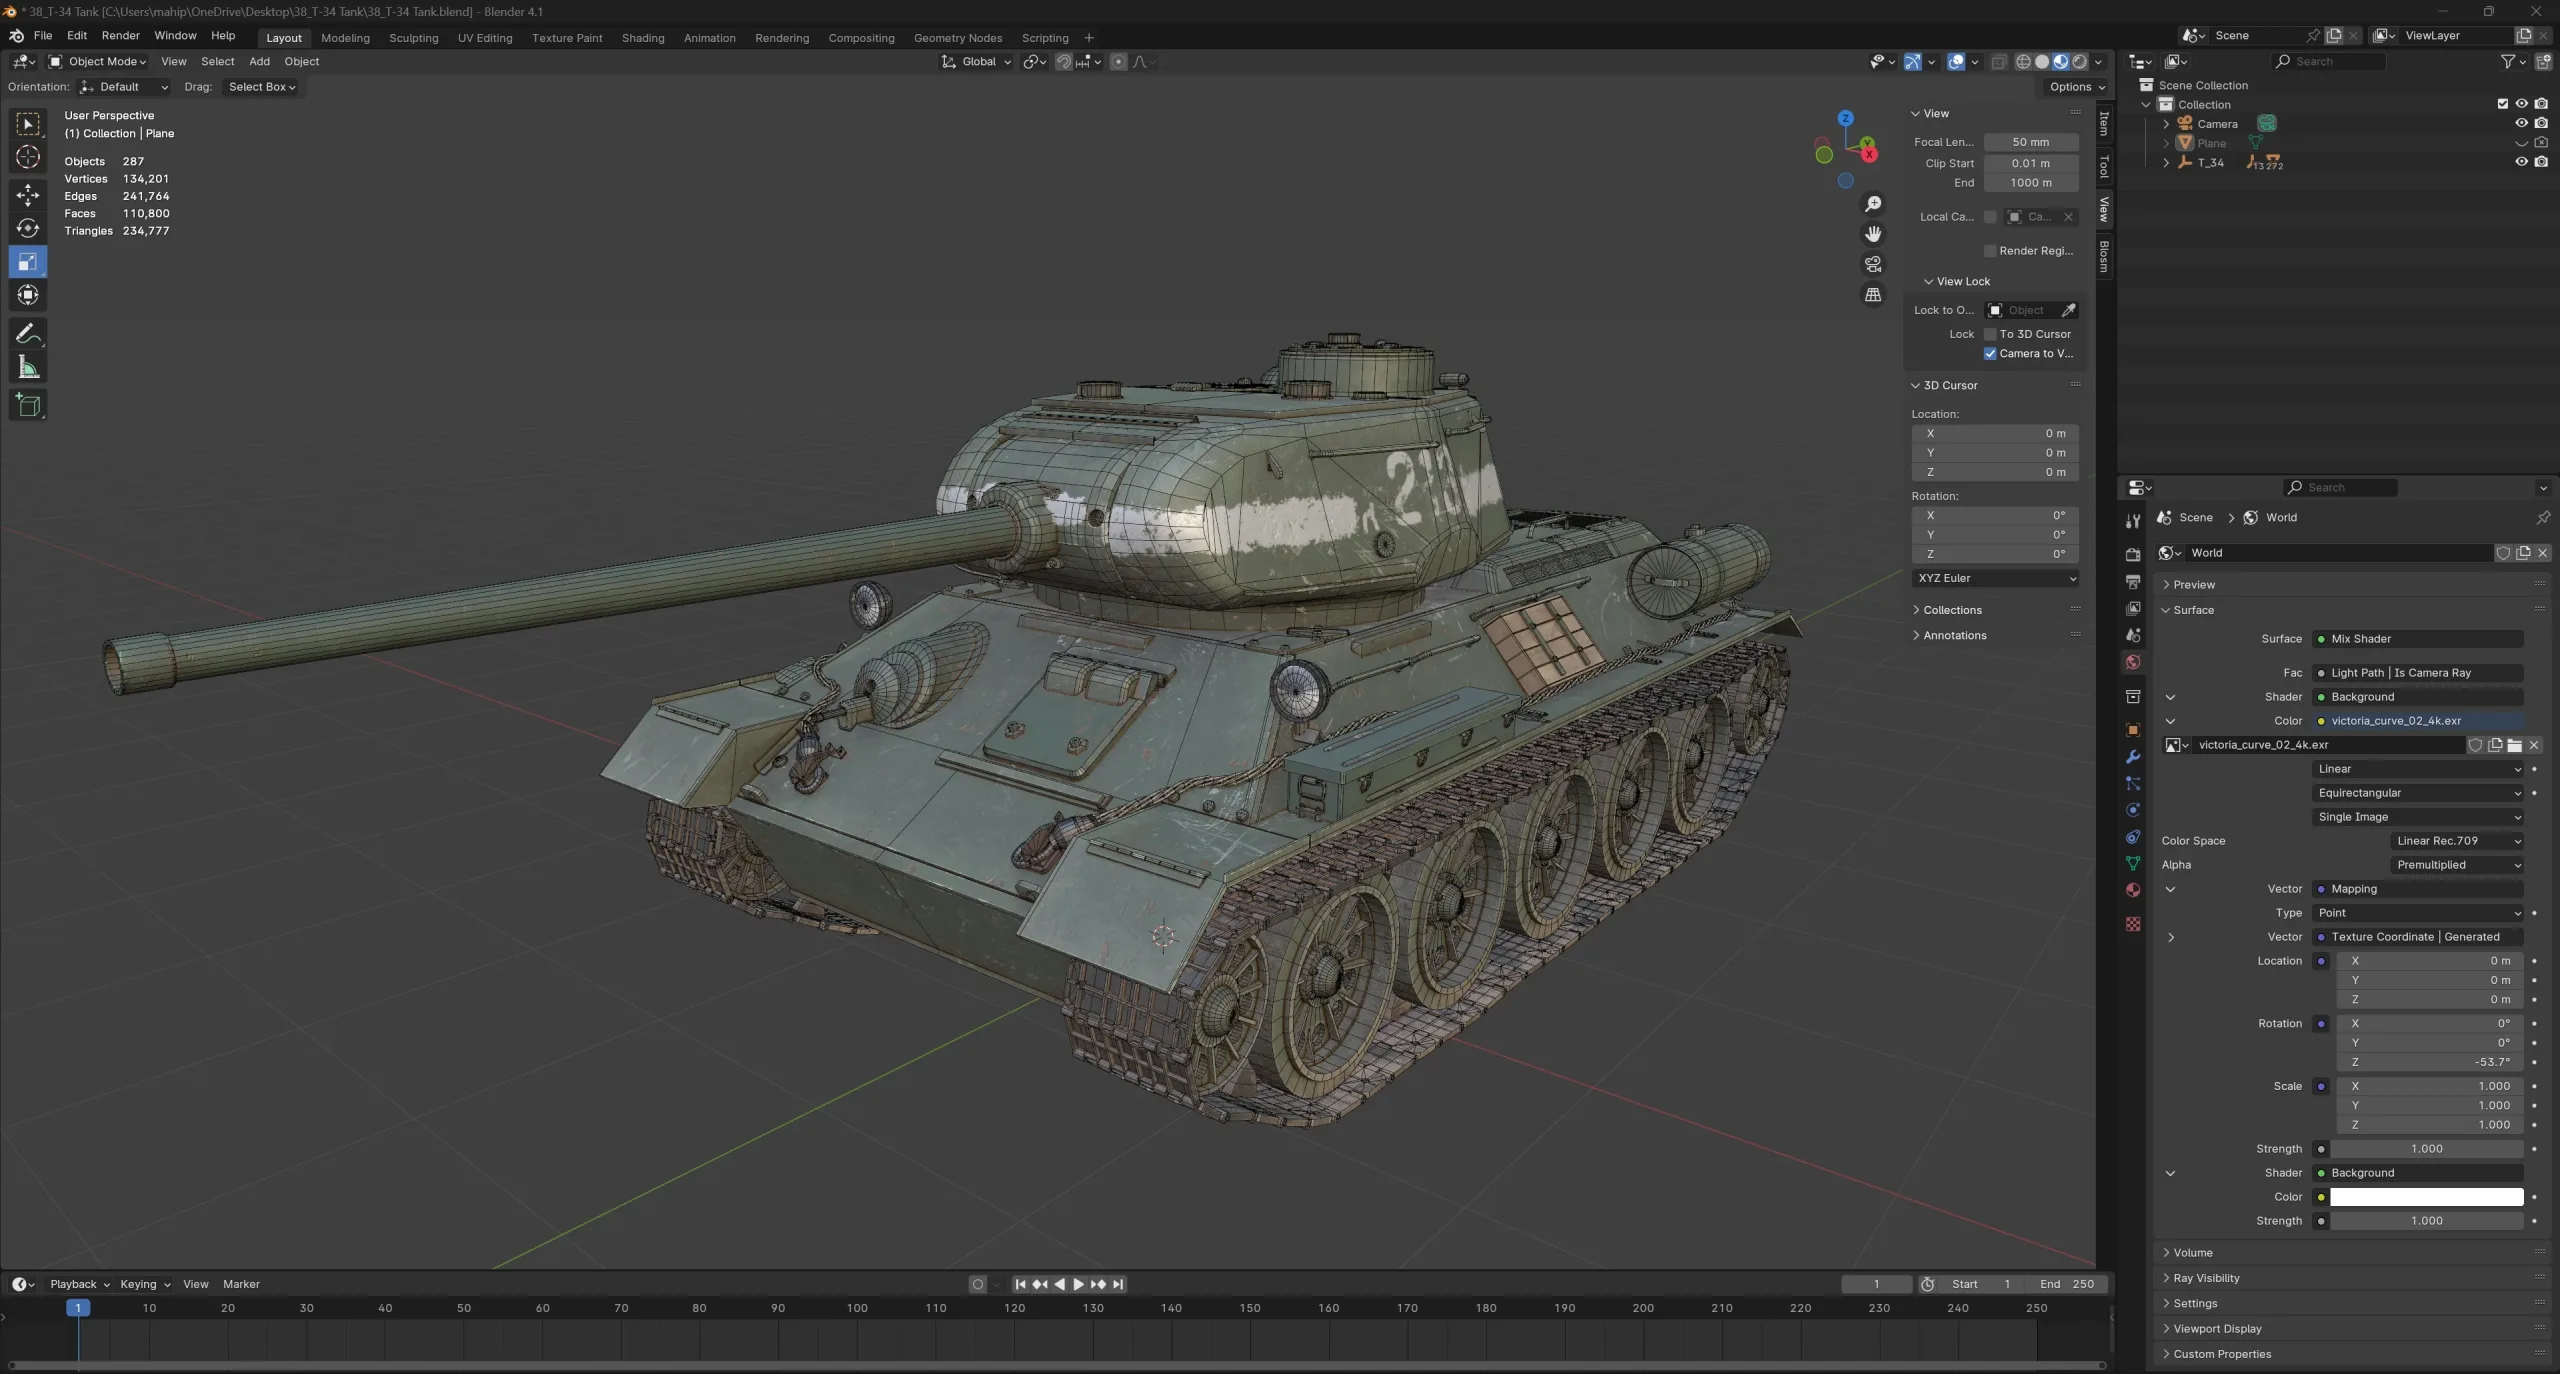This screenshot has width=2560, height=1374.
Task: Enable the Render Region checkbox
Action: (1990, 251)
